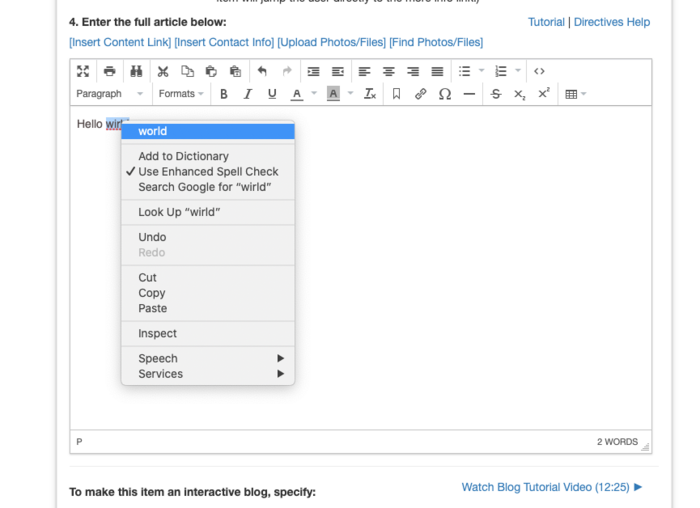
Task: Click the editor resize handle
Action: [646, 447]
